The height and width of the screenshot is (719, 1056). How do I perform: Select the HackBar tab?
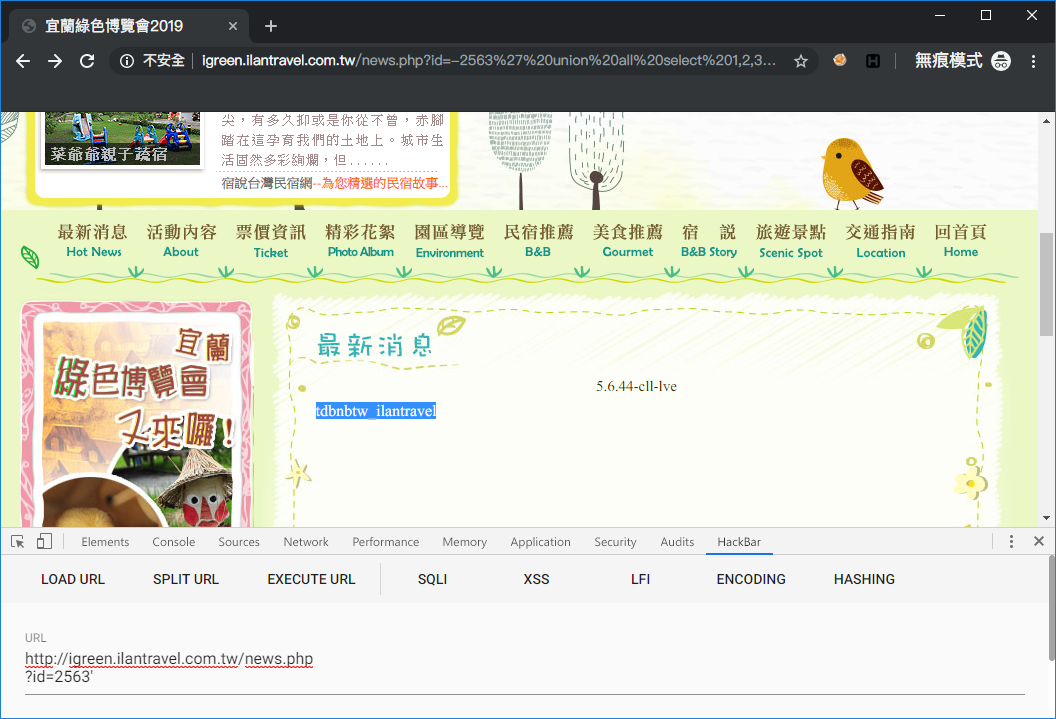[x=739, y=542]
